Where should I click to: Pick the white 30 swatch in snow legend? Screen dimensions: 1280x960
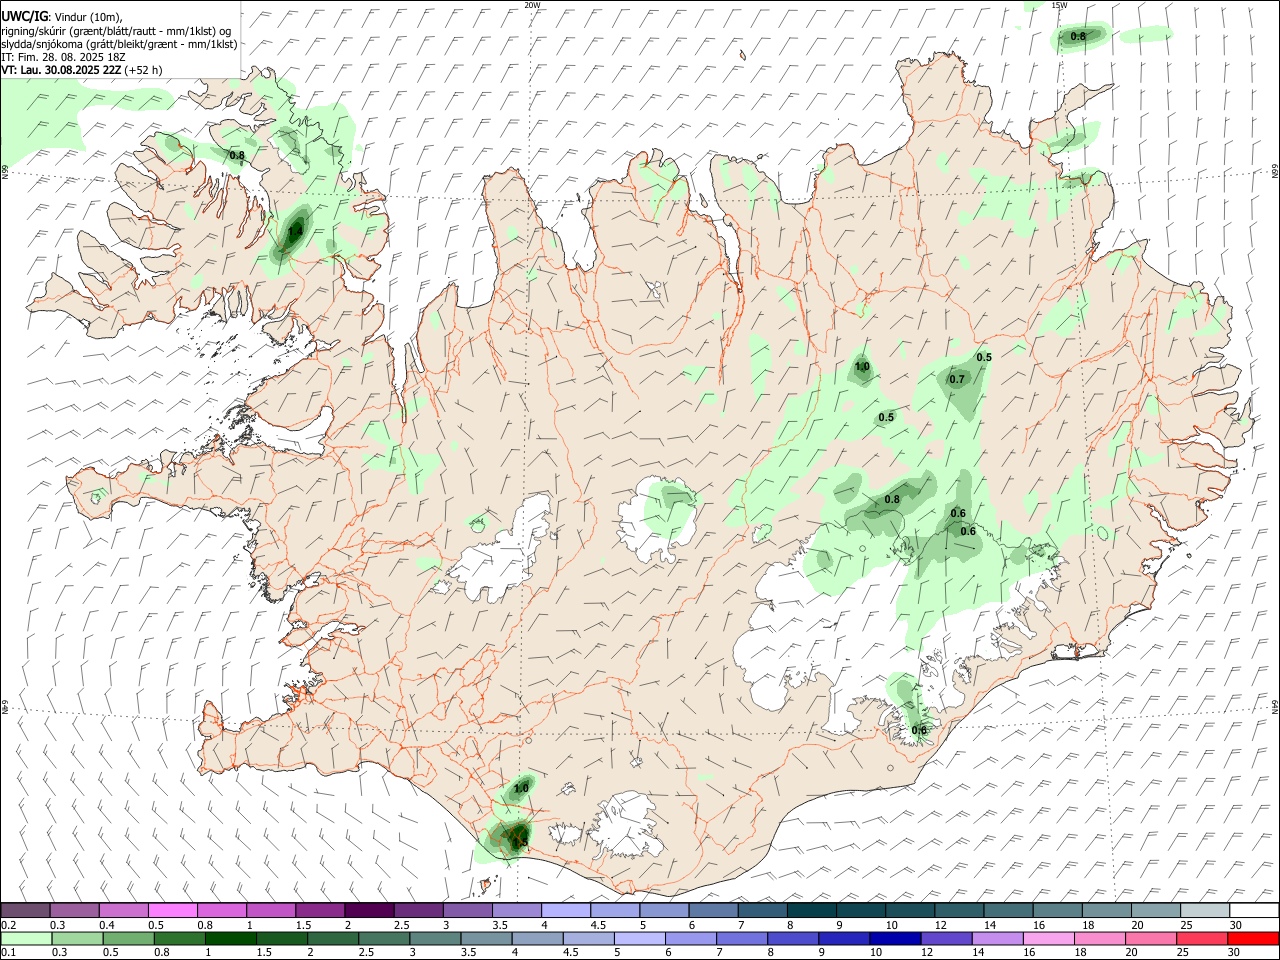tap(1254, 910)
